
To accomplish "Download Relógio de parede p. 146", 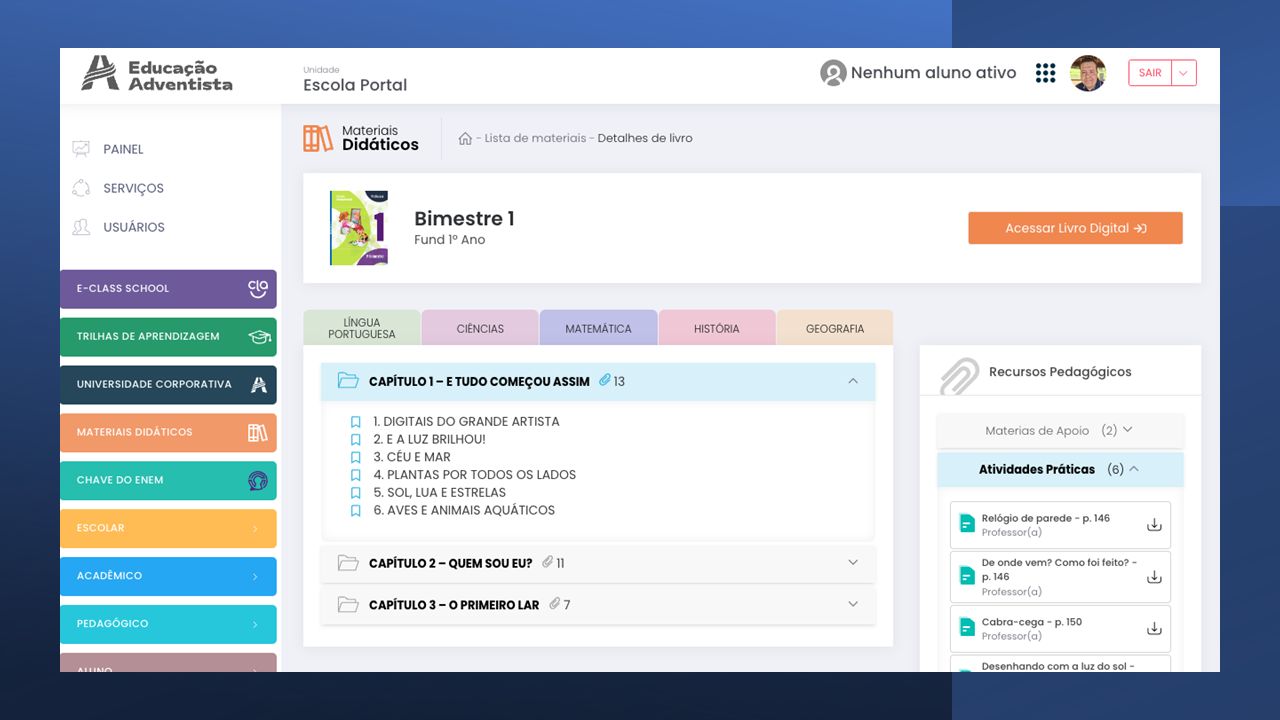I will (1154, 525).
